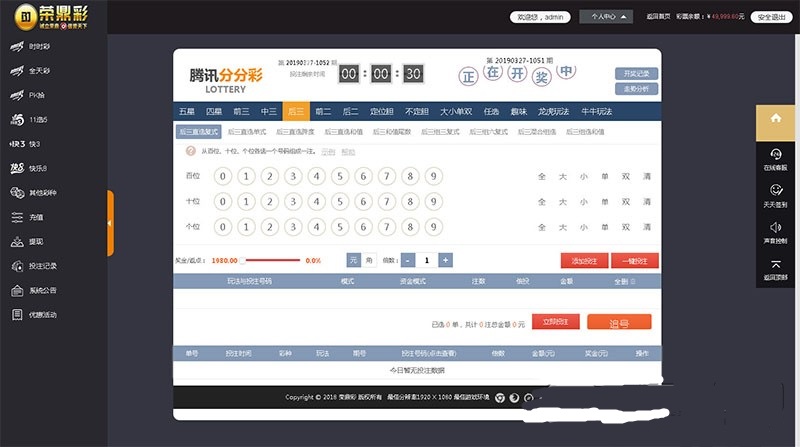Switch to the 五星 play tab

point(187,111)
